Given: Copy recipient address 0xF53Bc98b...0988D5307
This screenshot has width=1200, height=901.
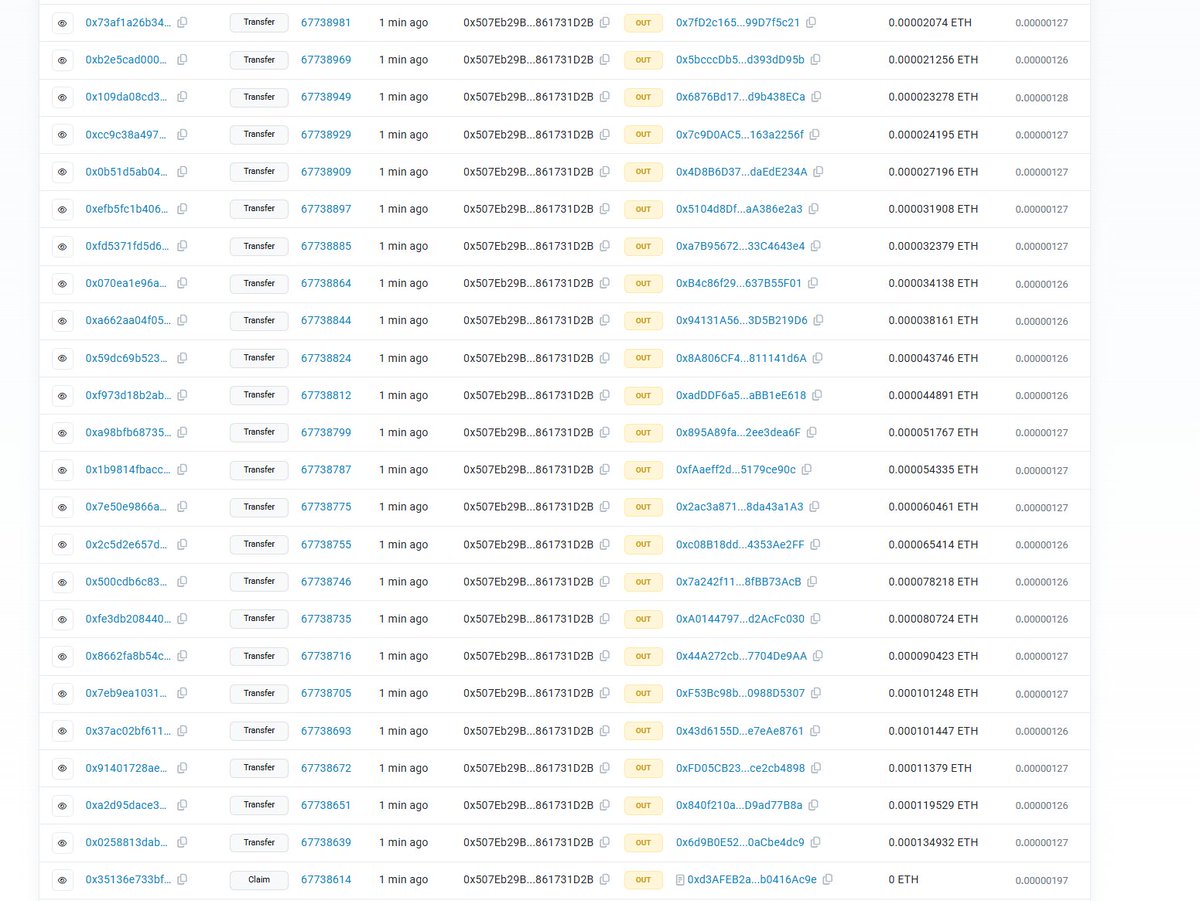Looking at the screenshot, I should (x=815, y=693).
